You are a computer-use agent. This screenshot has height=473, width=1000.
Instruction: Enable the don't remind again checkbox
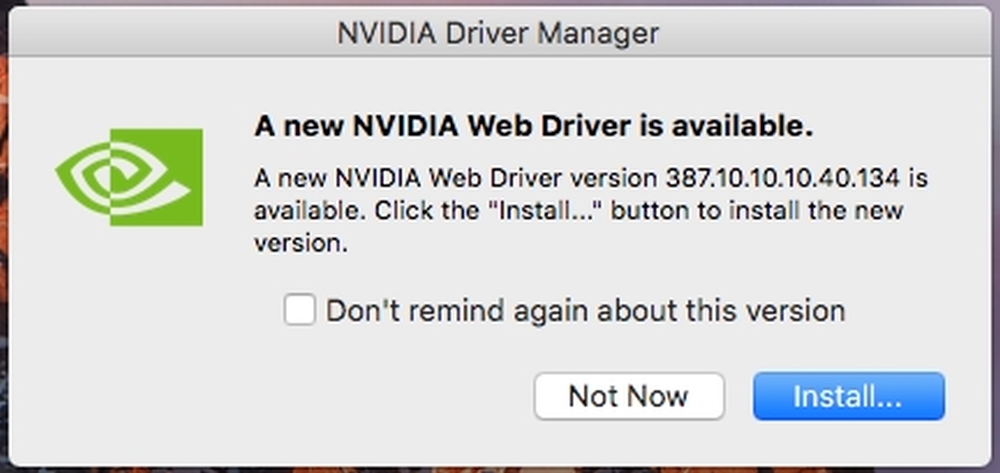click(299, 310)
